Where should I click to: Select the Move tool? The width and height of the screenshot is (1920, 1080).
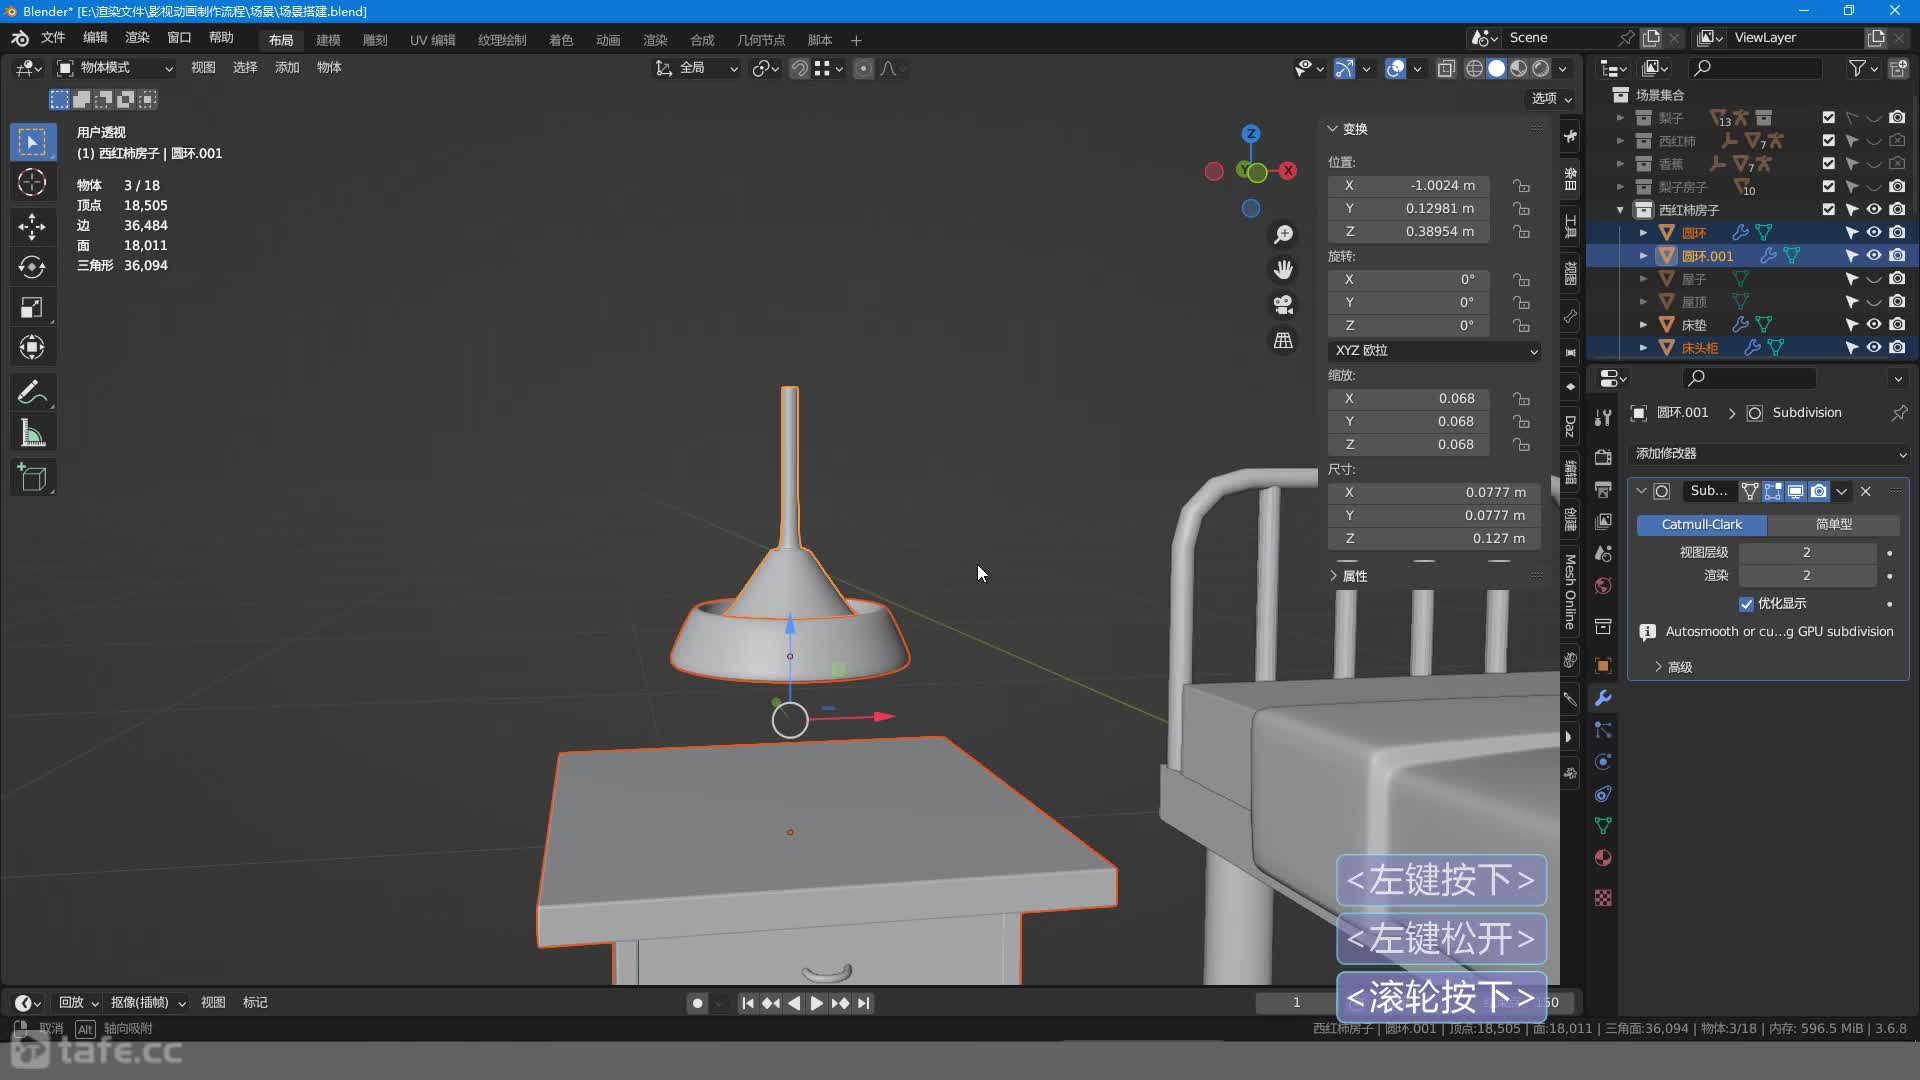pos(32,226)
